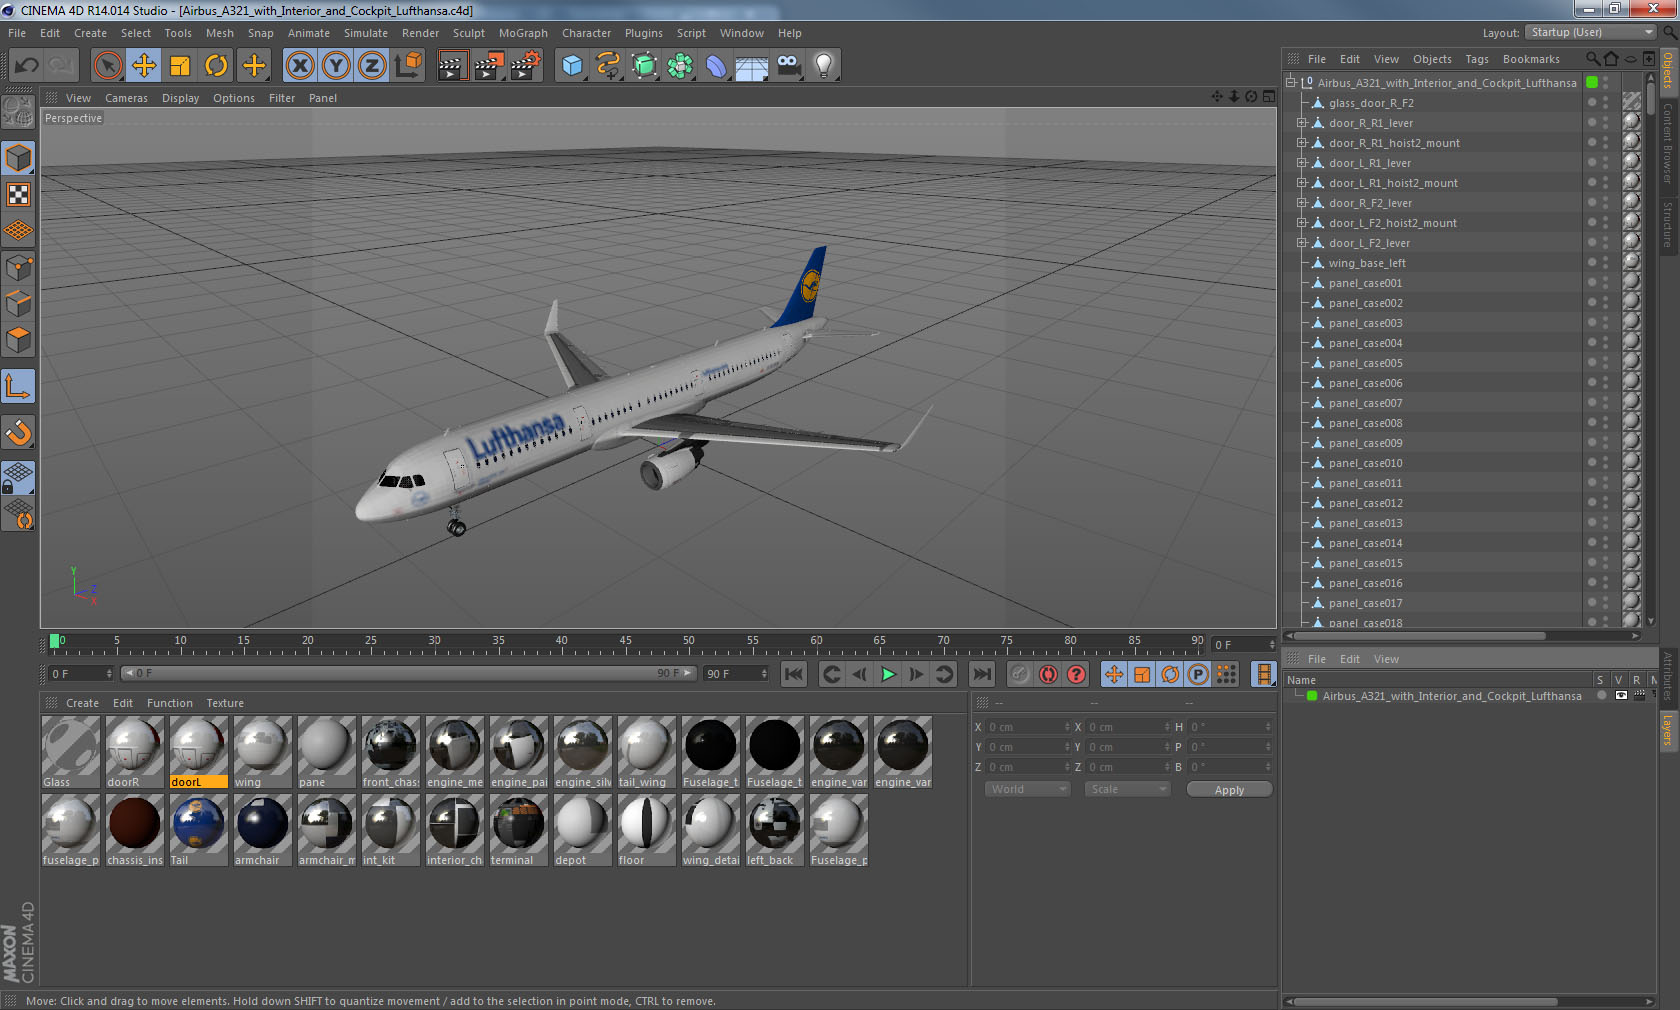Add a deformer object
1680x1010 pixels.
tap(716, 66)
